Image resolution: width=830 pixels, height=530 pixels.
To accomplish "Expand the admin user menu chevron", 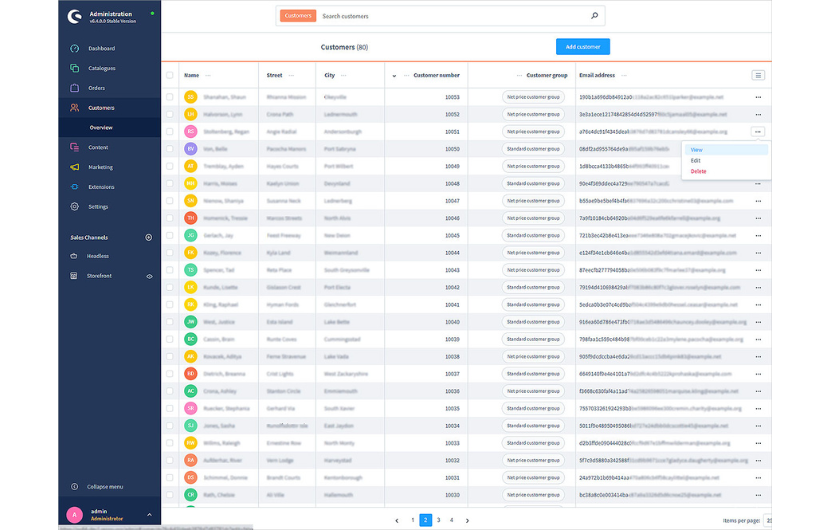I will pos(149,514).
